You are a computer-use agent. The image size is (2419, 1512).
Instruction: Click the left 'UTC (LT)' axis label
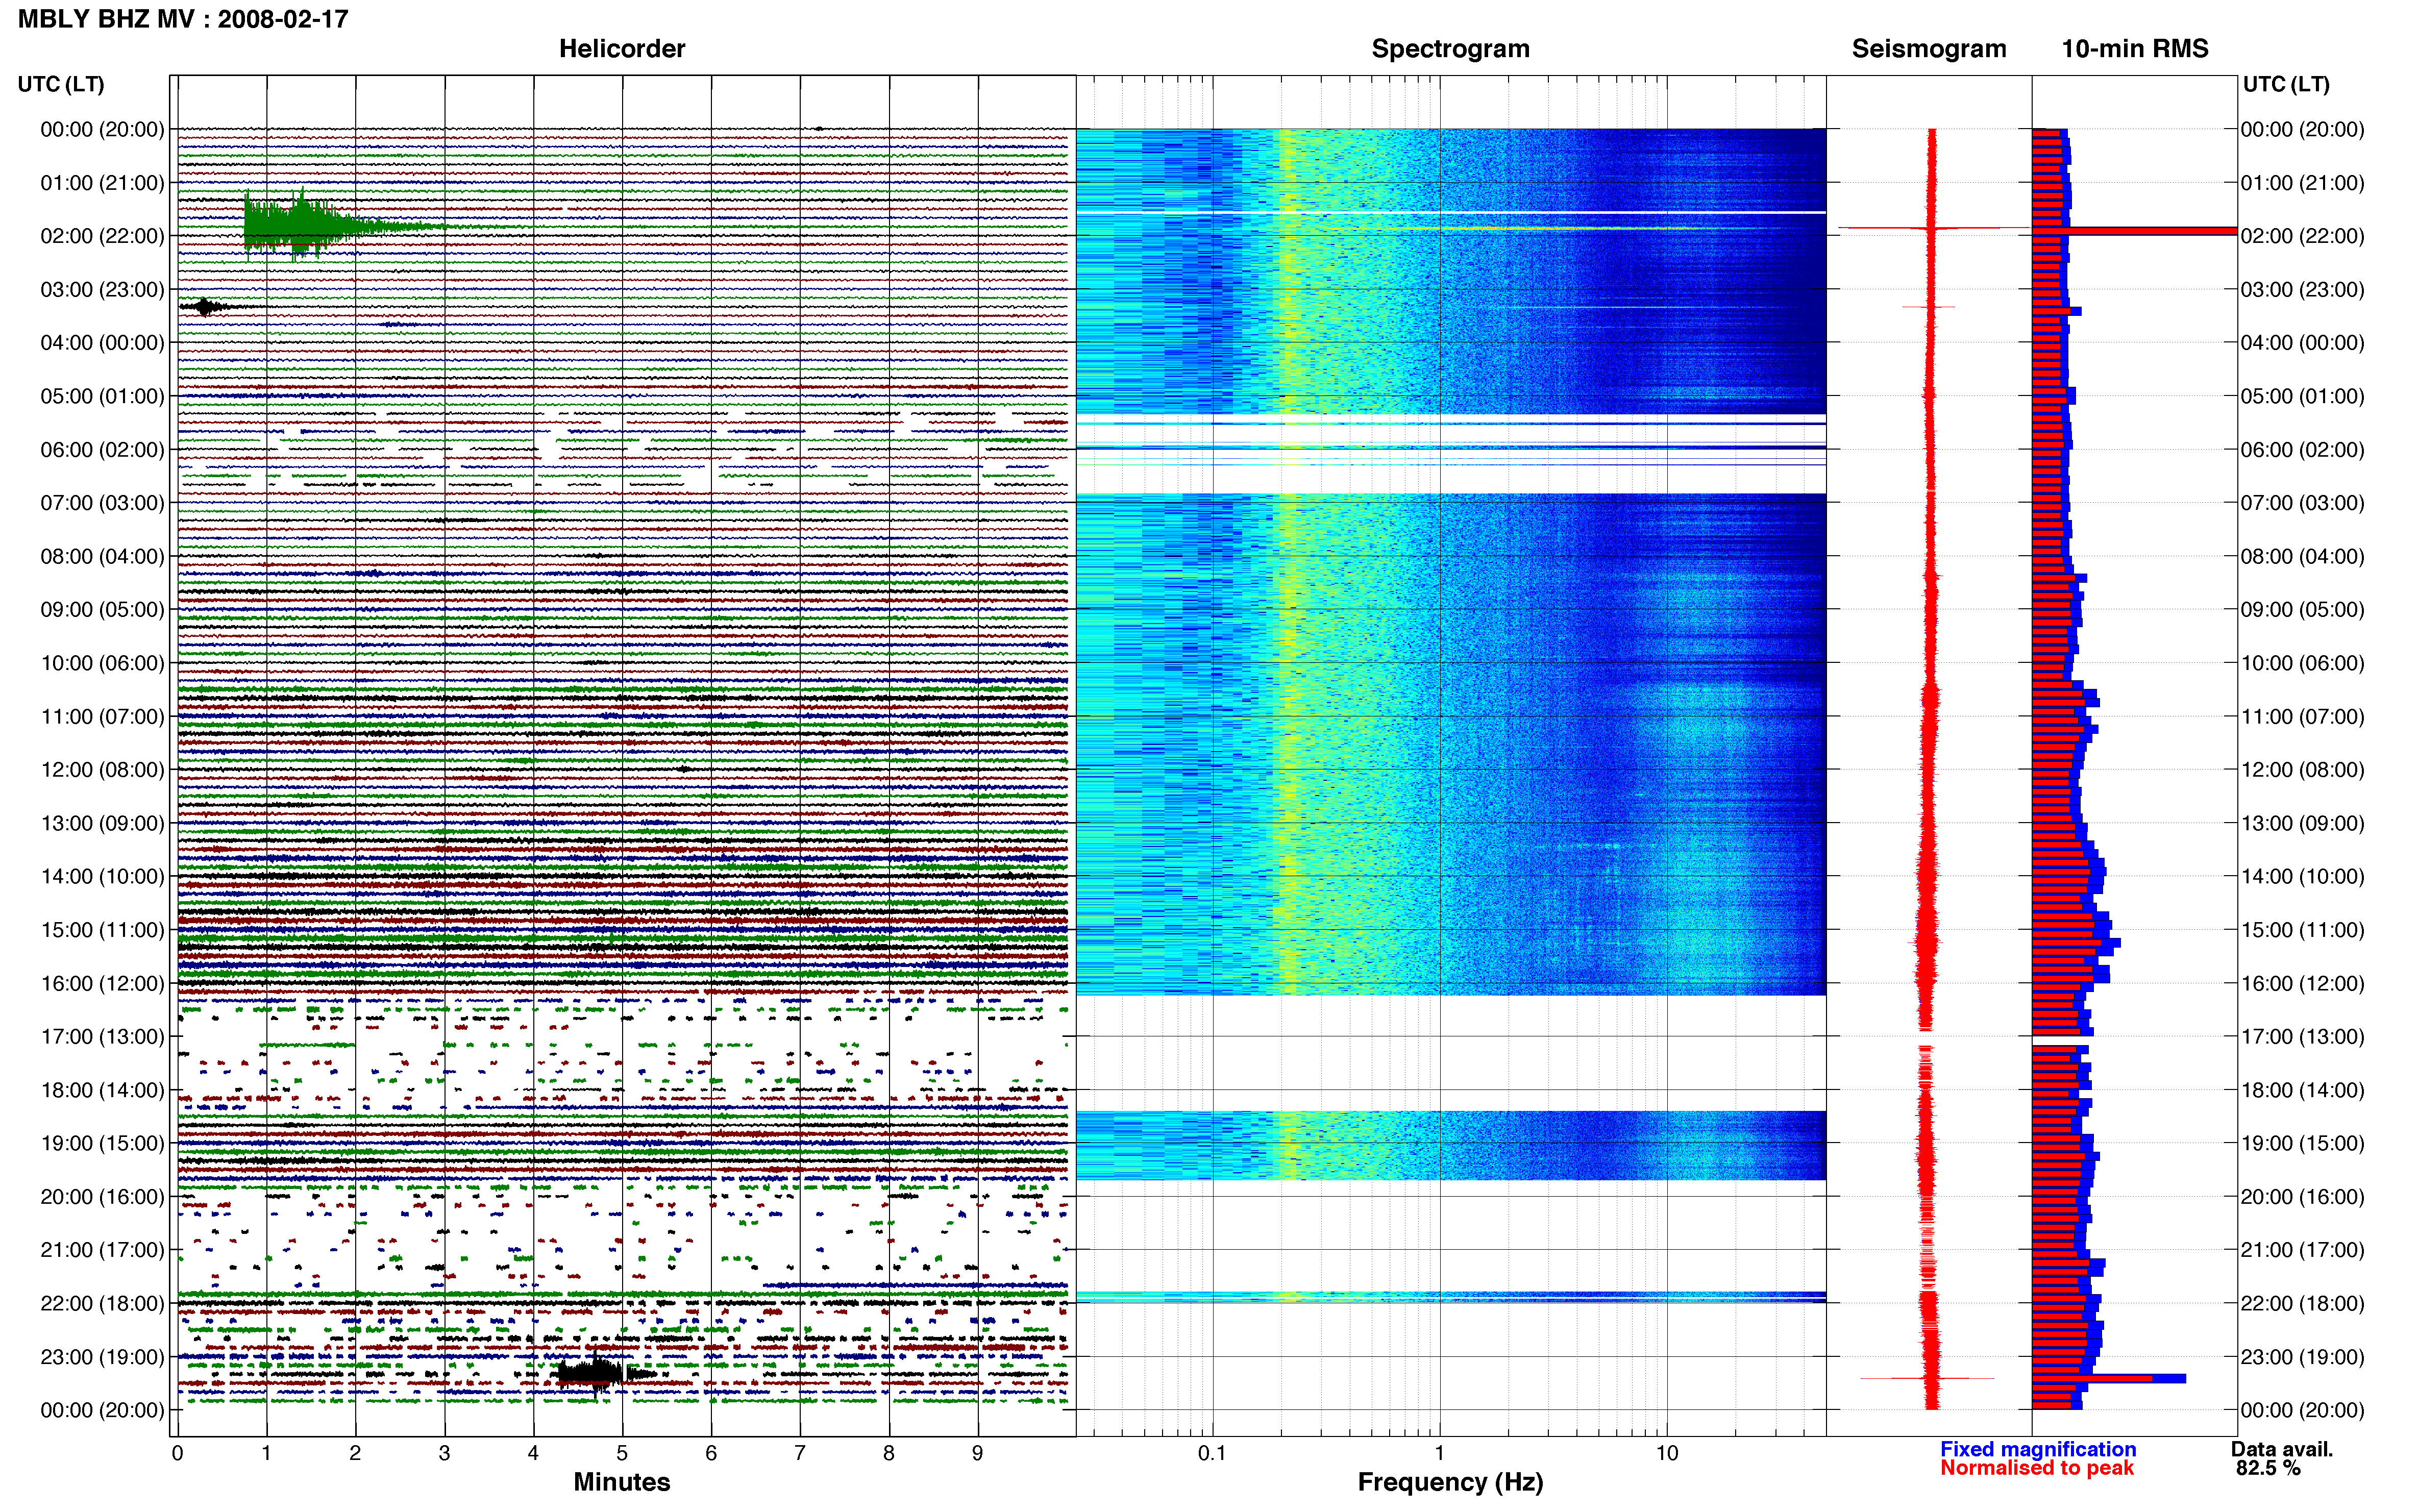(x=61, y=84)
